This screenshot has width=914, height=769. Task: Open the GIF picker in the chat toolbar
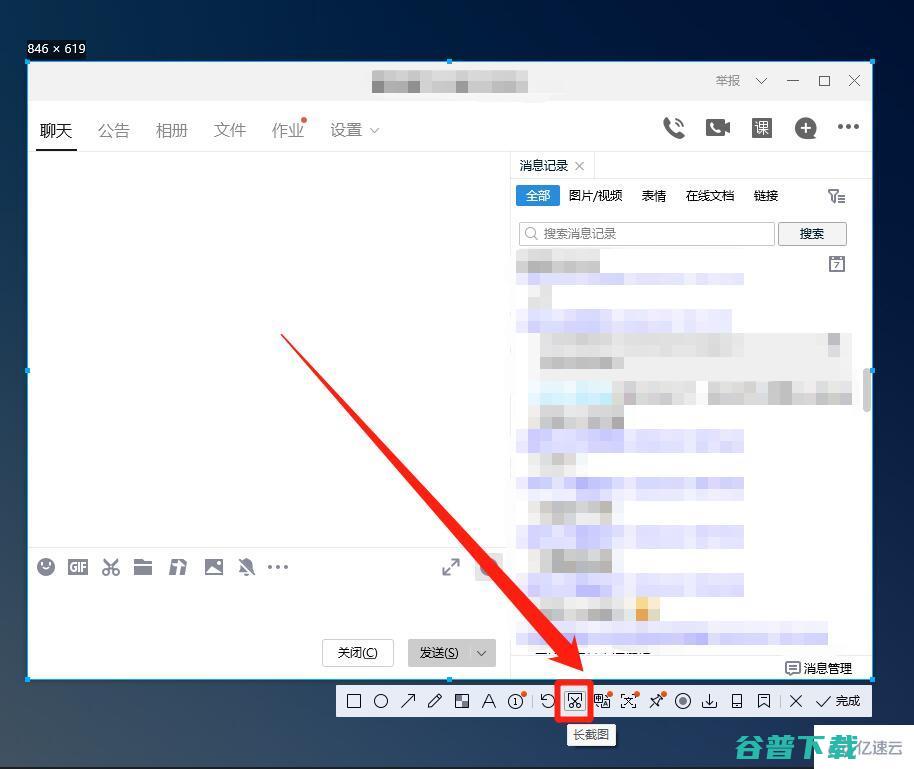tap(78, 567)
